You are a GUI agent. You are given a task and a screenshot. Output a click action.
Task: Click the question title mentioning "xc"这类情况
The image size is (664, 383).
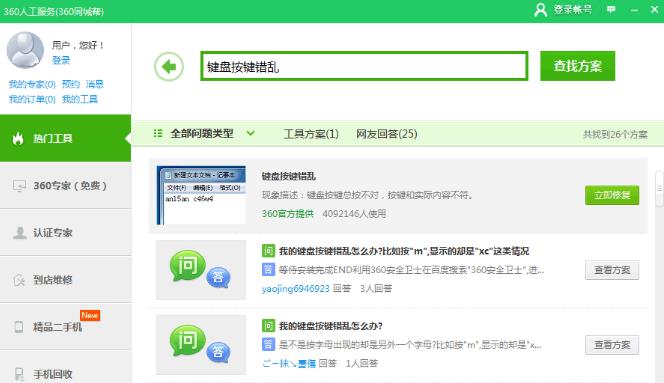404,251
